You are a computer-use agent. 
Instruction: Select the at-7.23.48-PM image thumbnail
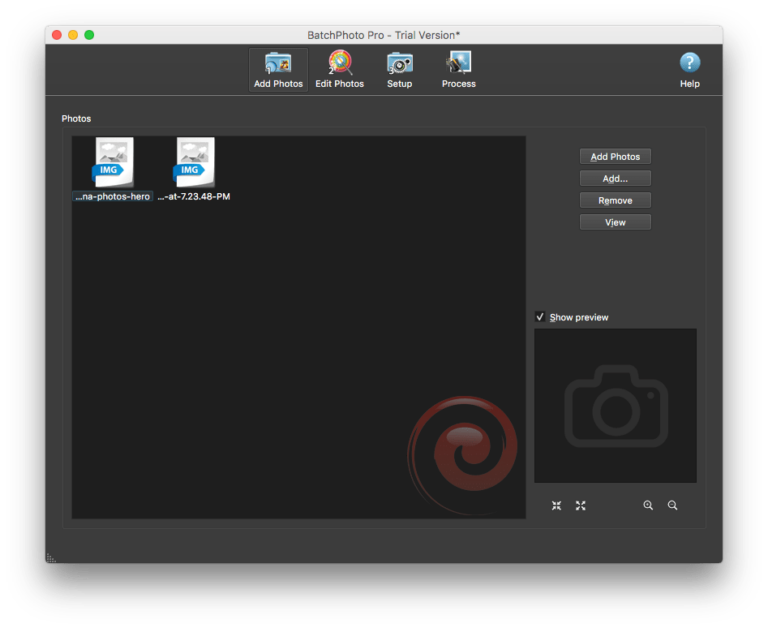click(194, 162)
